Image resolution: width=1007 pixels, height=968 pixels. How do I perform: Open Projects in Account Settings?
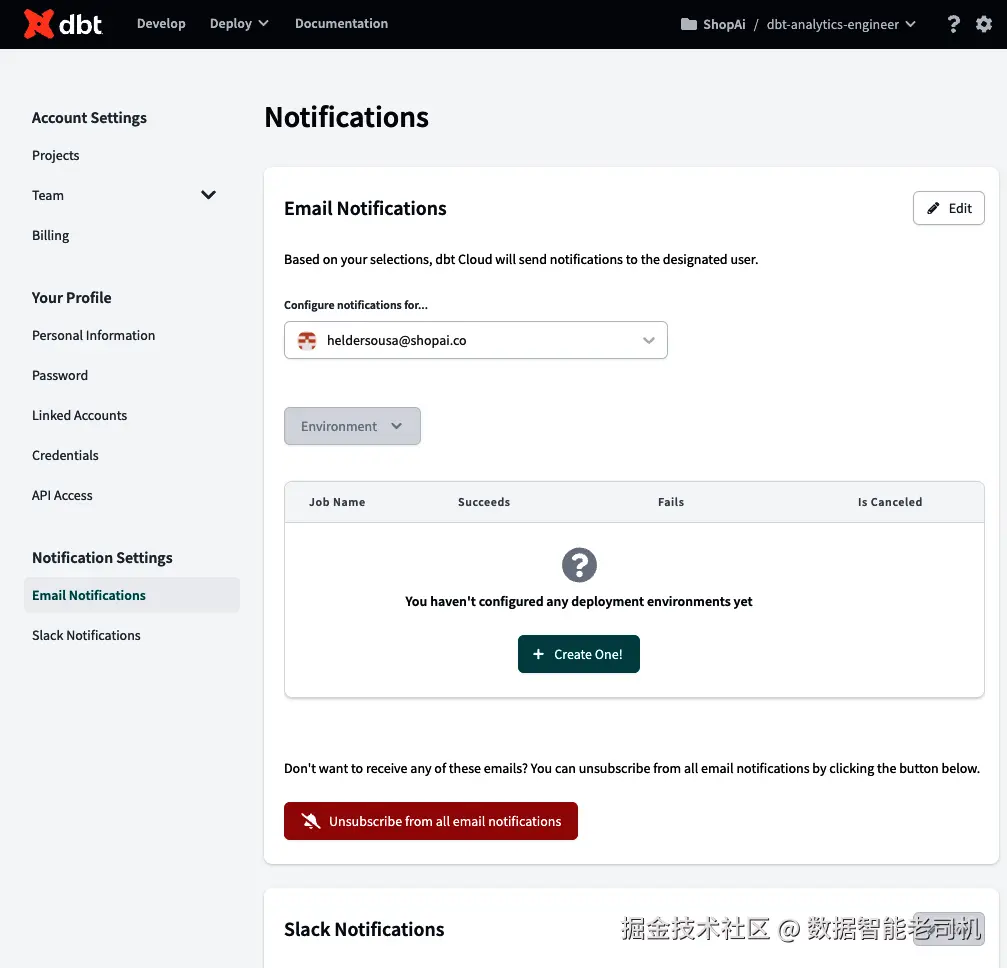(x=56, y=155)
